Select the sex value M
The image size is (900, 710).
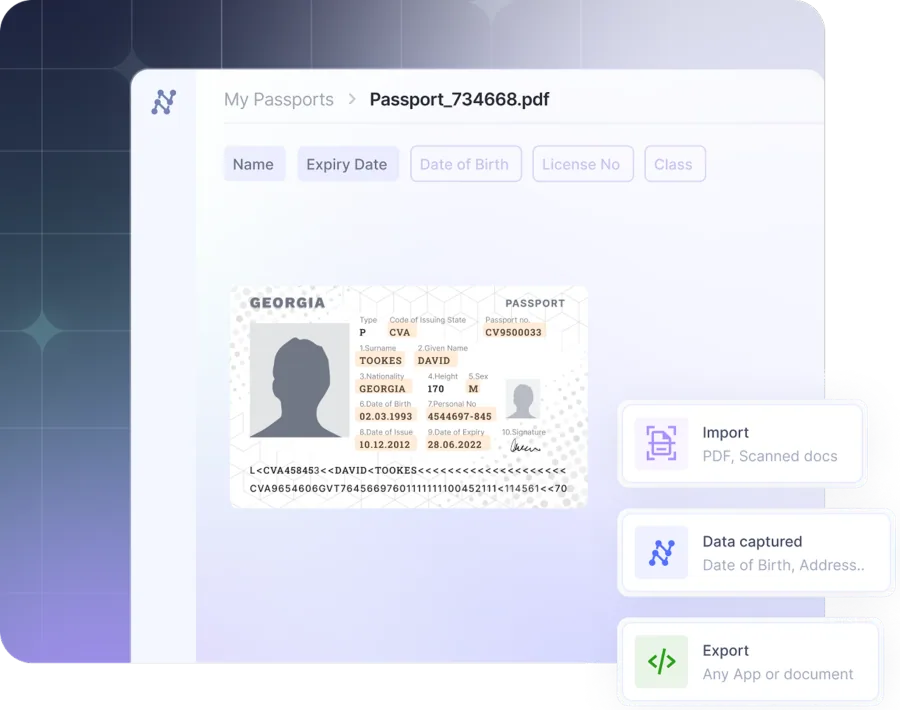click(473, 389)
